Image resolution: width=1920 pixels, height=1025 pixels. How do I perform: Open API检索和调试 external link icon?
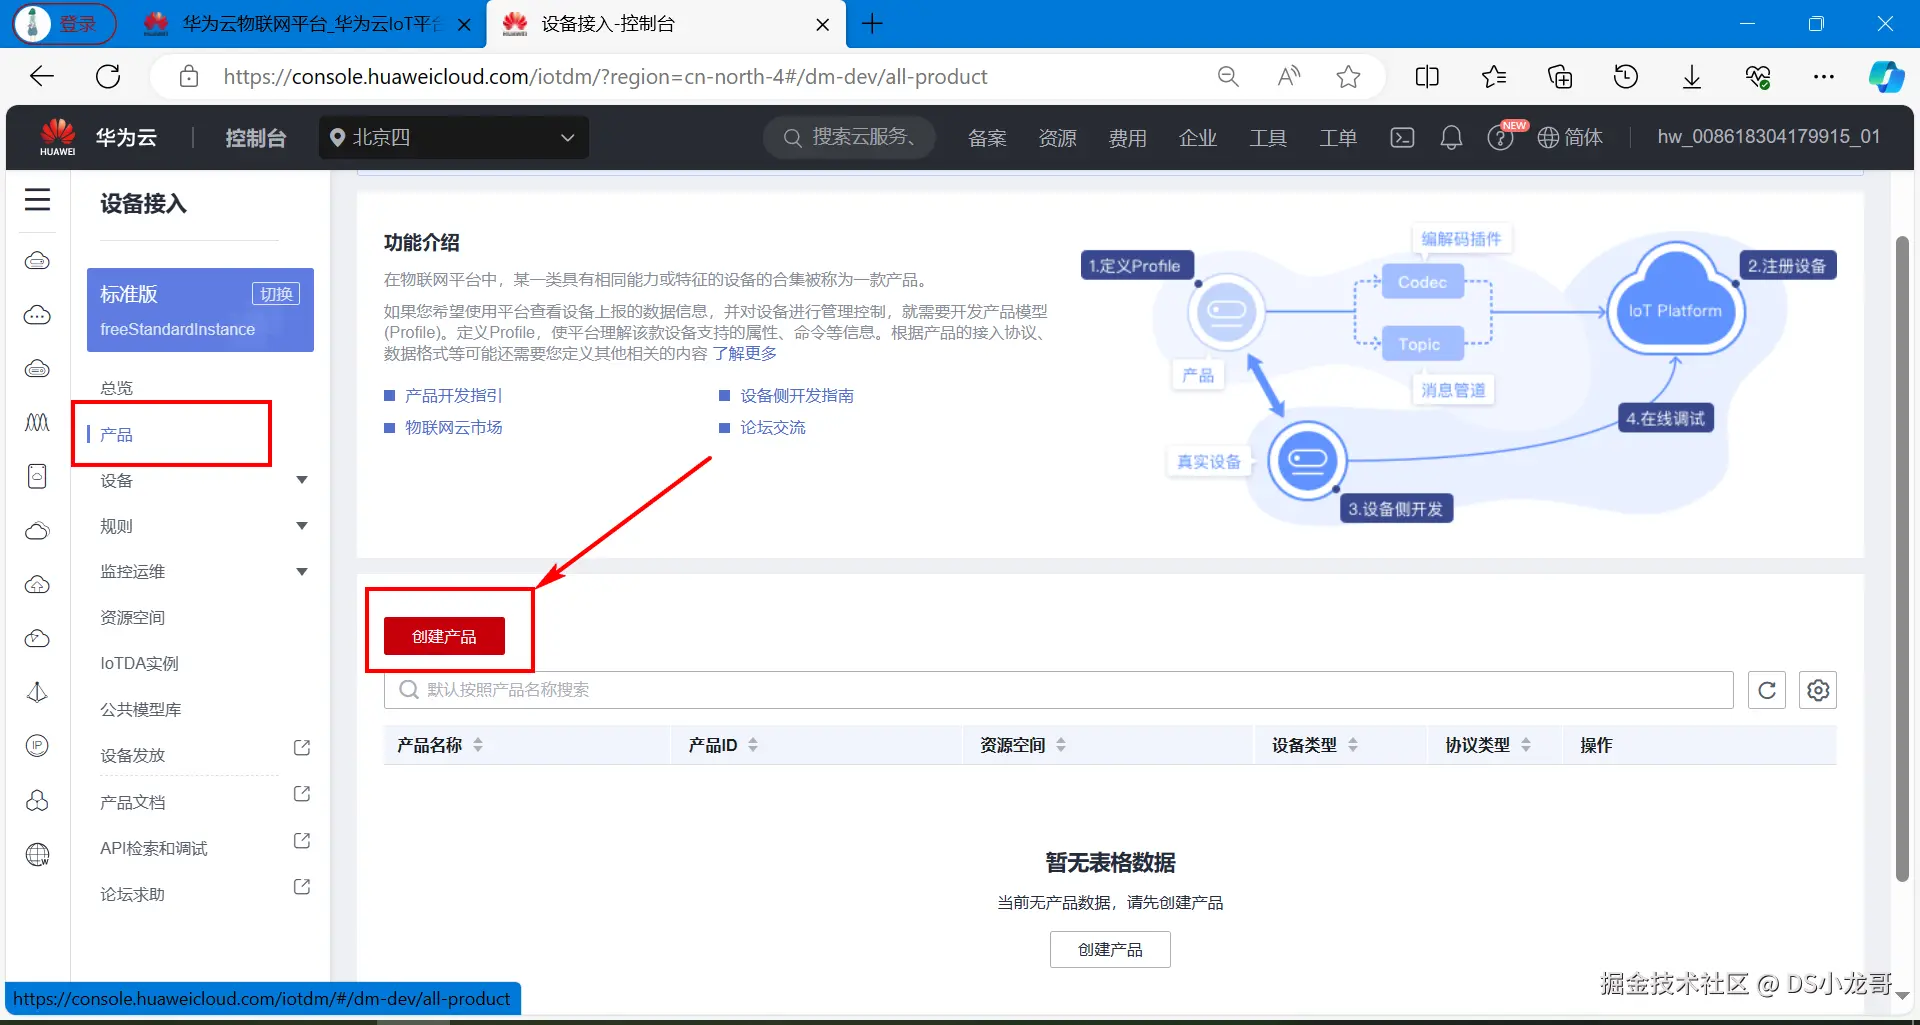(302, 841)
